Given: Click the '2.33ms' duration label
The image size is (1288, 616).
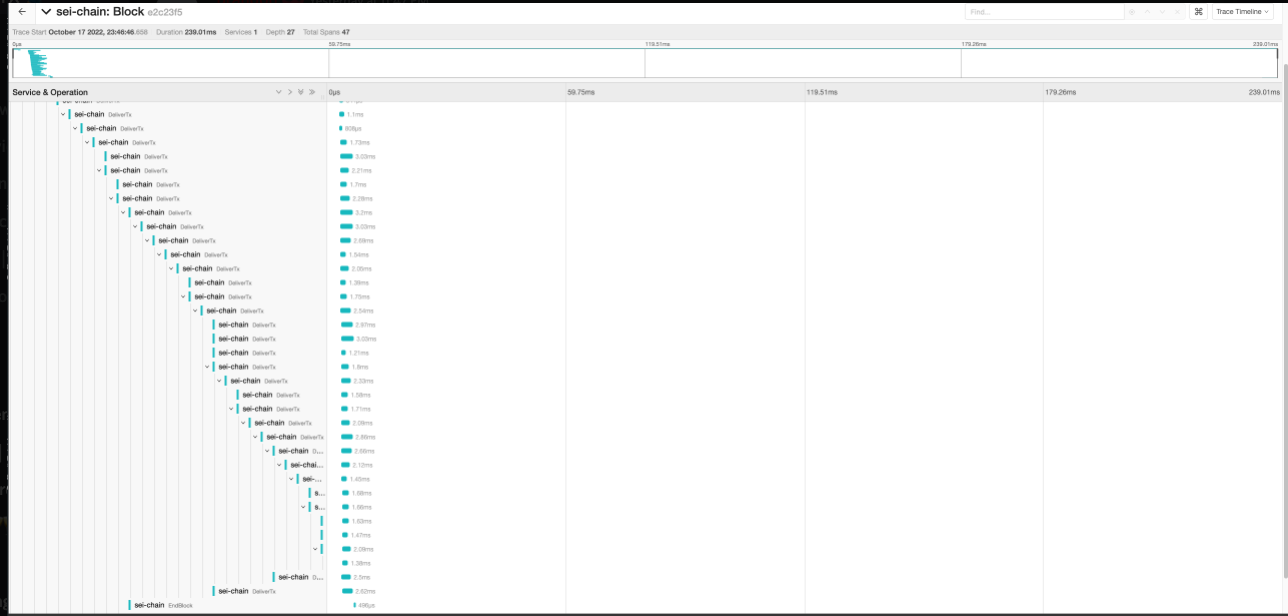Looking at the screenshot, I should pos(363,380).
